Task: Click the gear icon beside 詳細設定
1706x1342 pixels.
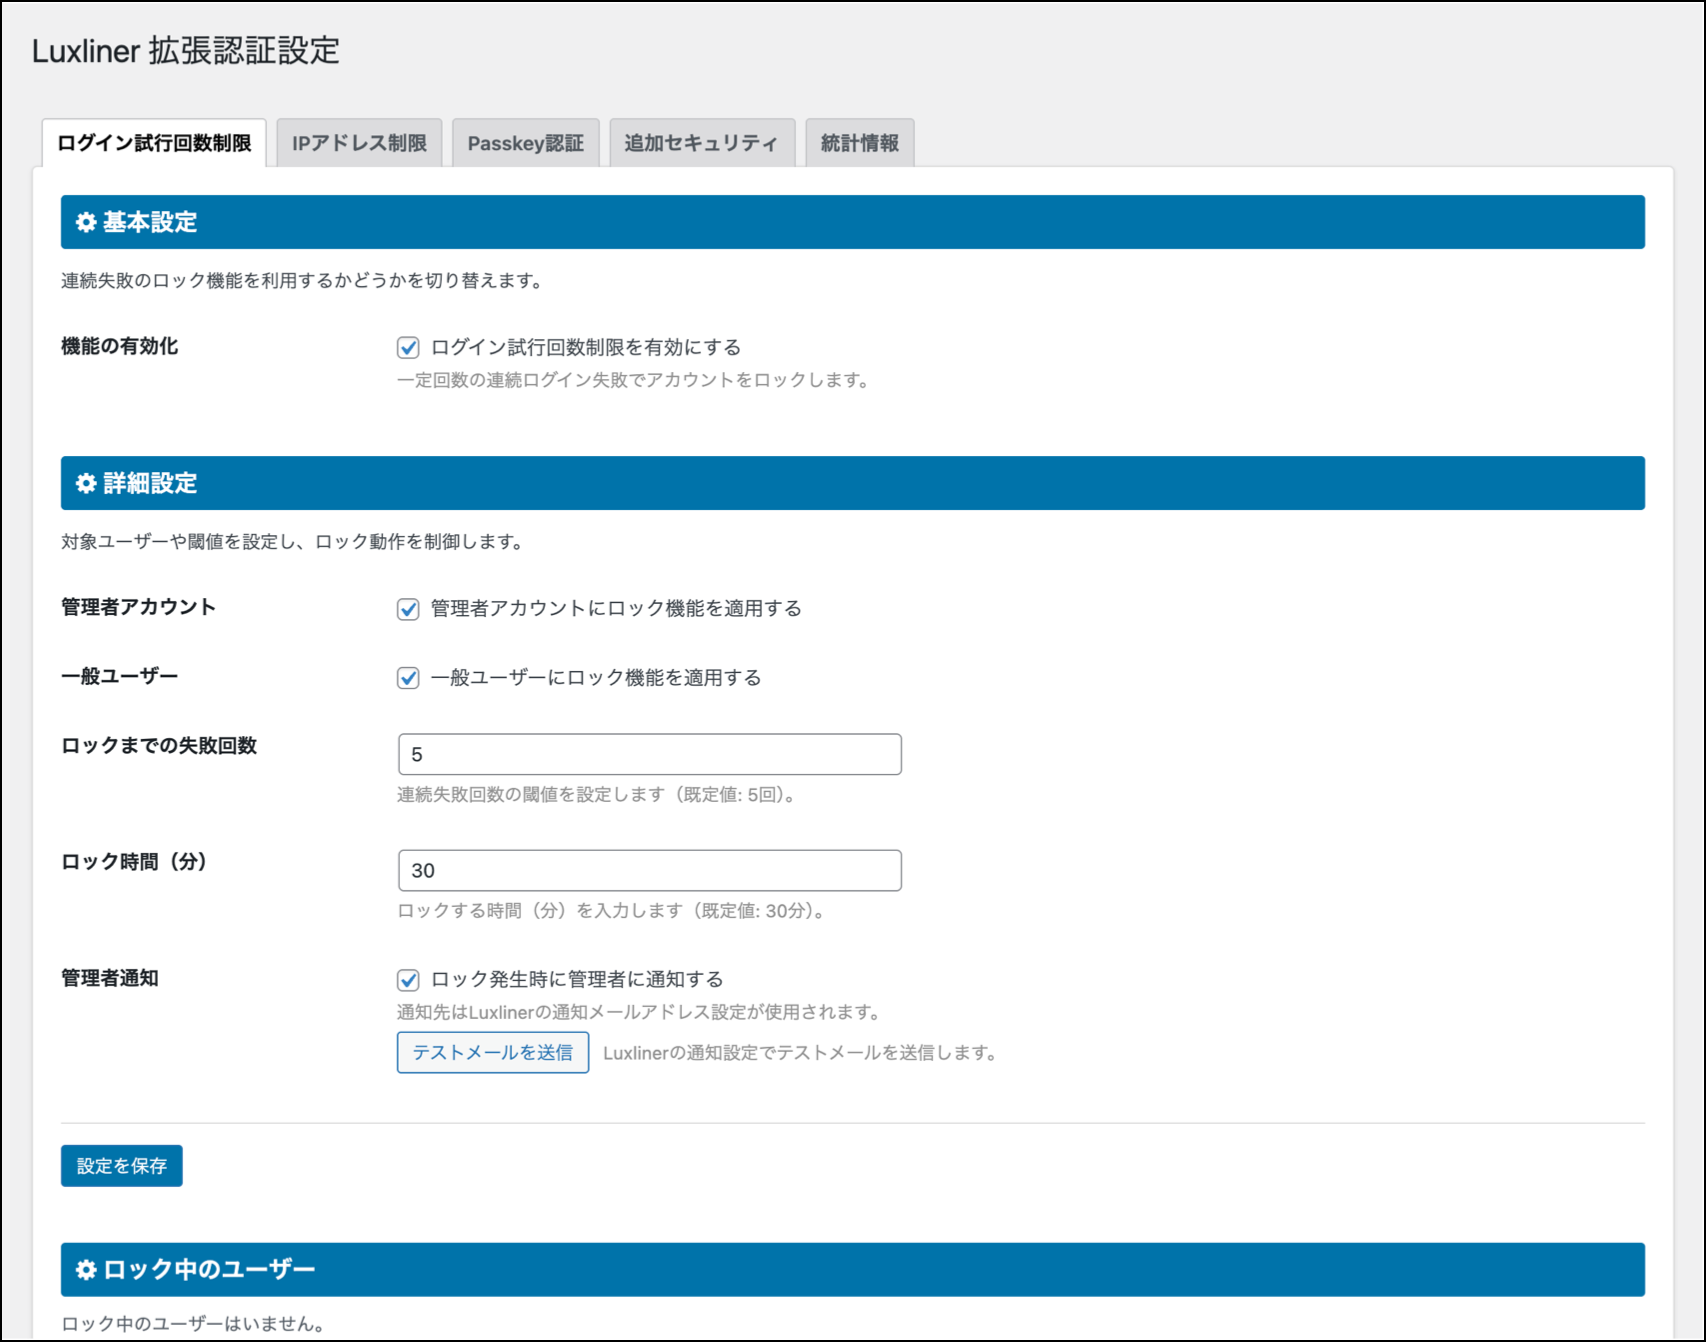Action: tap(87, 484)
